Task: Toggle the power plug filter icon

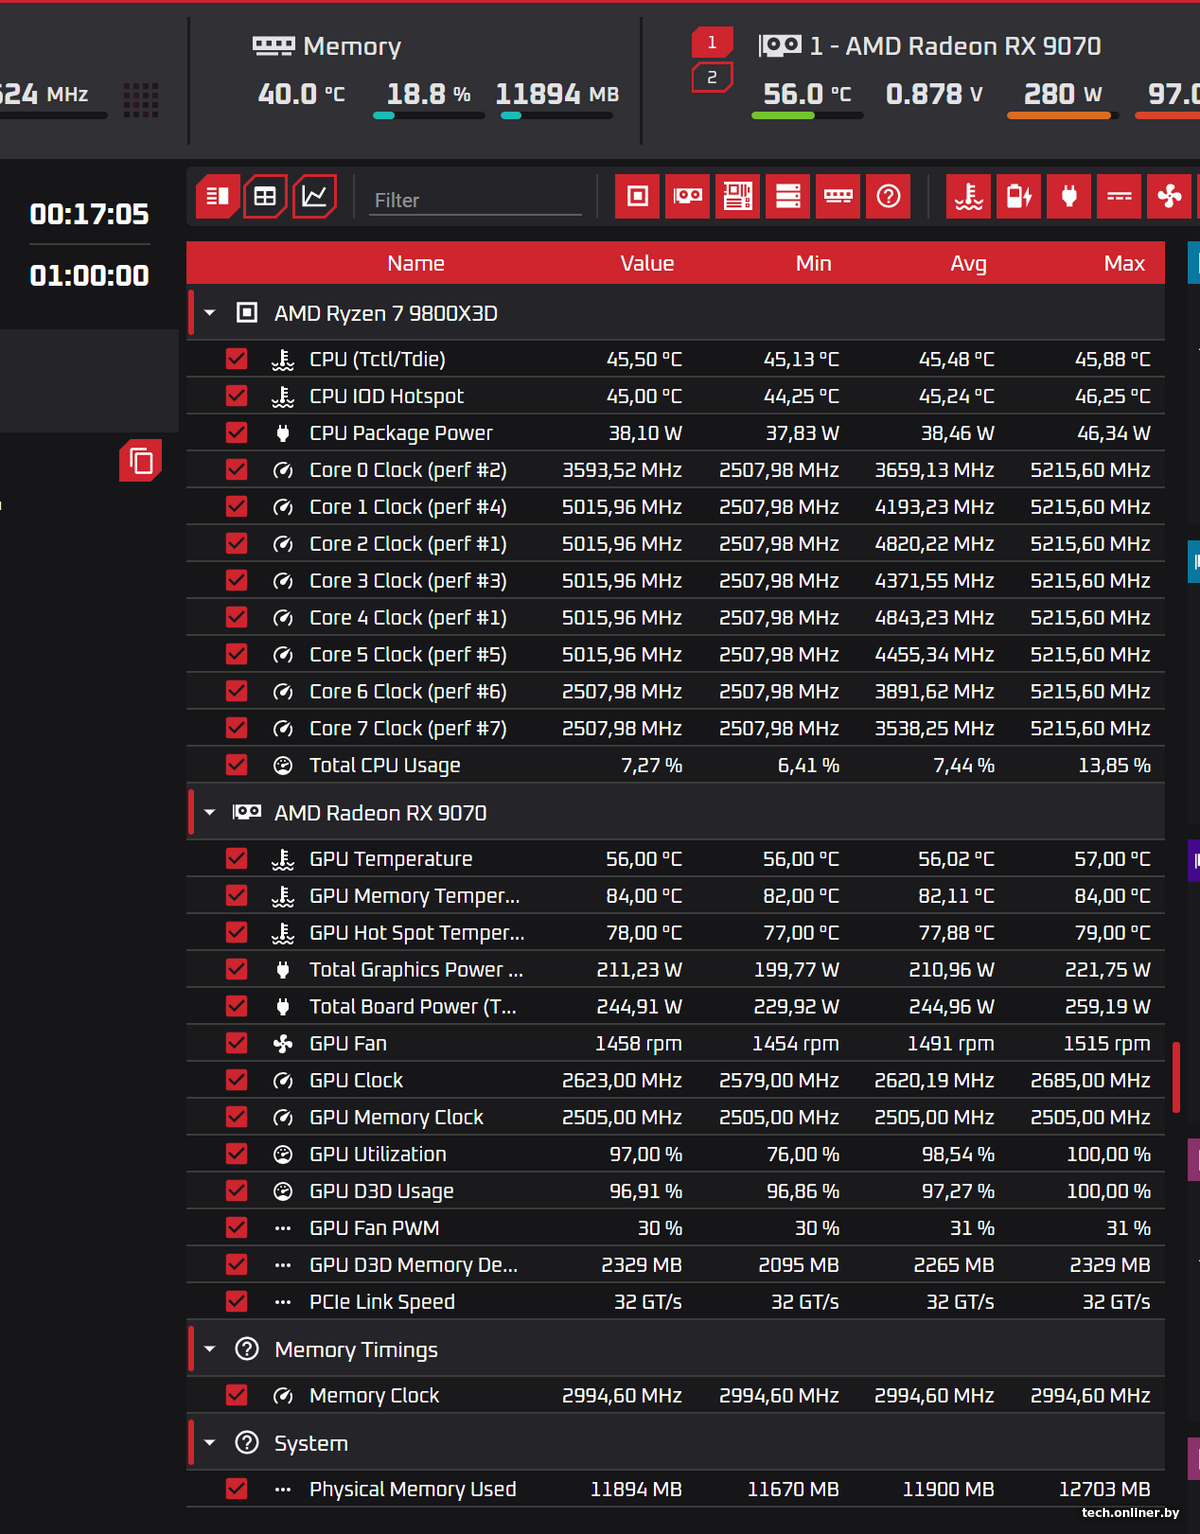Action: click(x=1069, y=196)
